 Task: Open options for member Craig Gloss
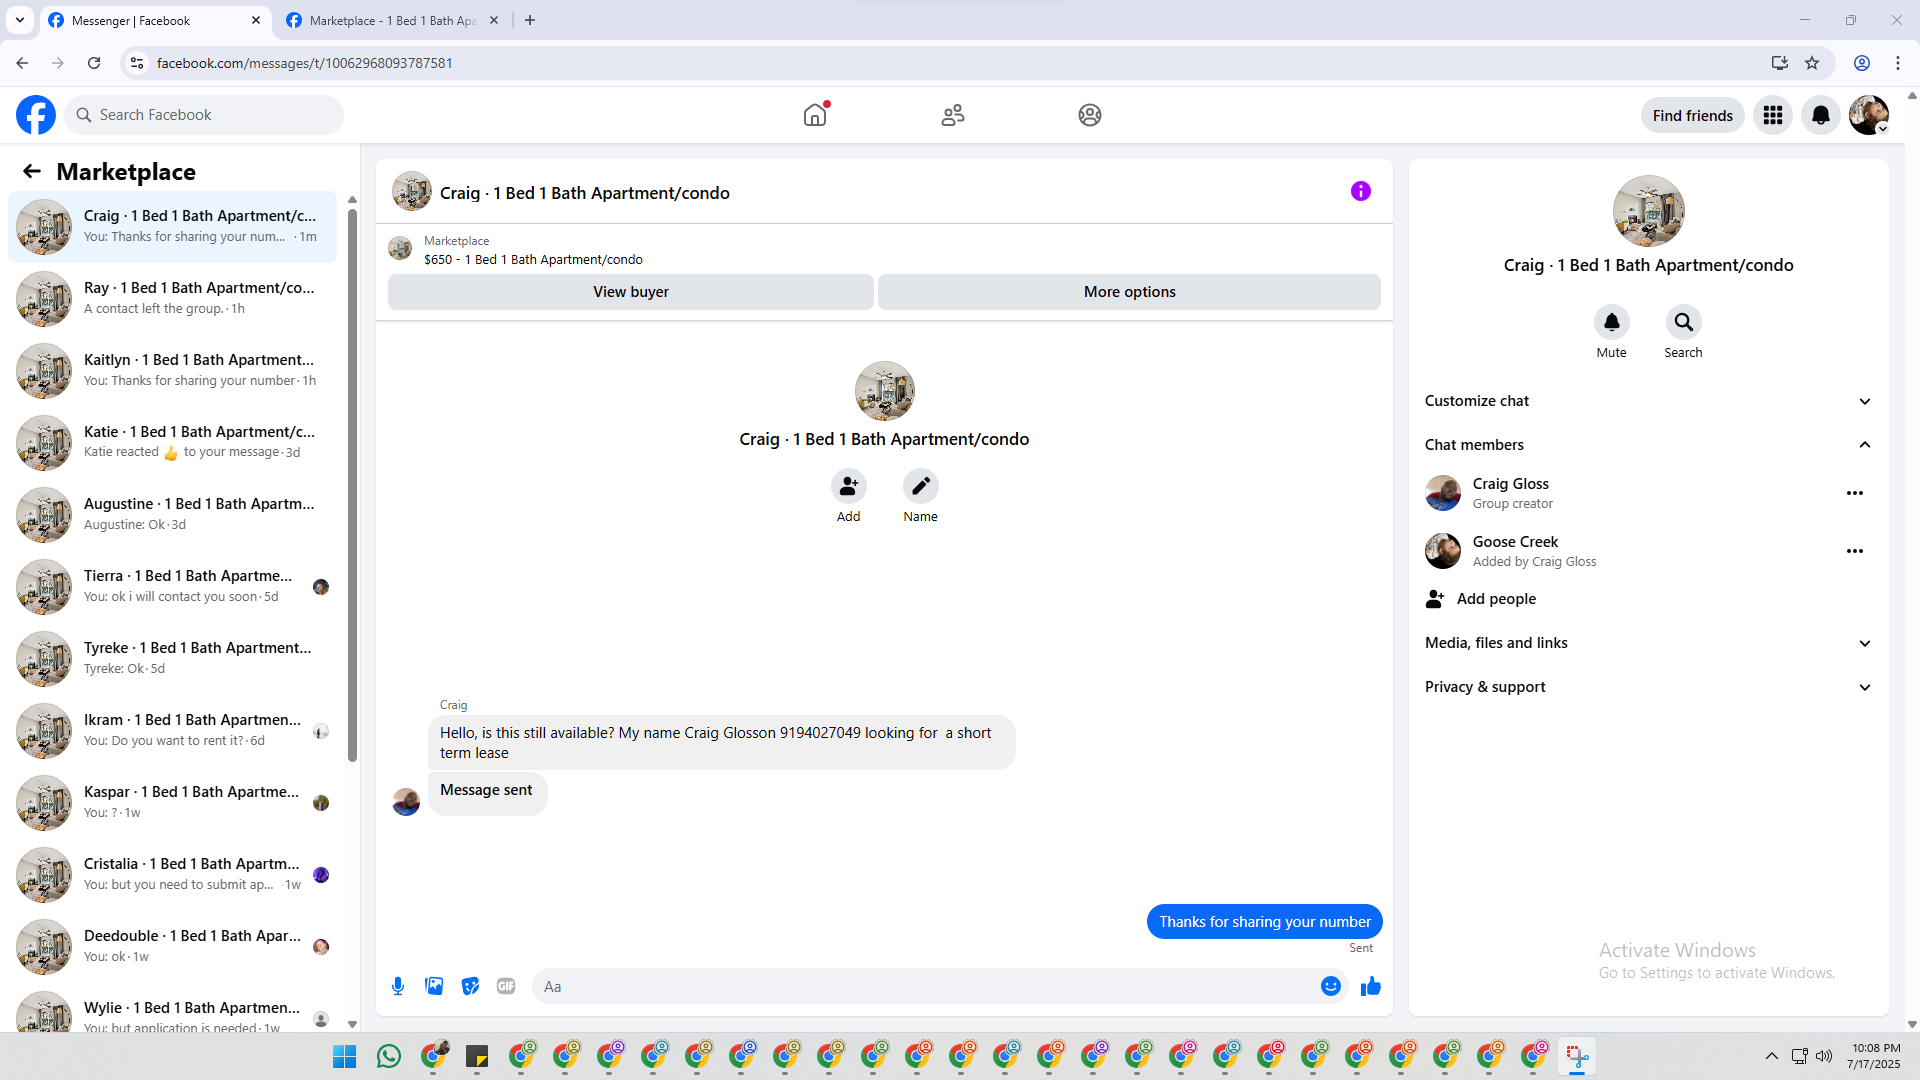tap(1855, 493)
